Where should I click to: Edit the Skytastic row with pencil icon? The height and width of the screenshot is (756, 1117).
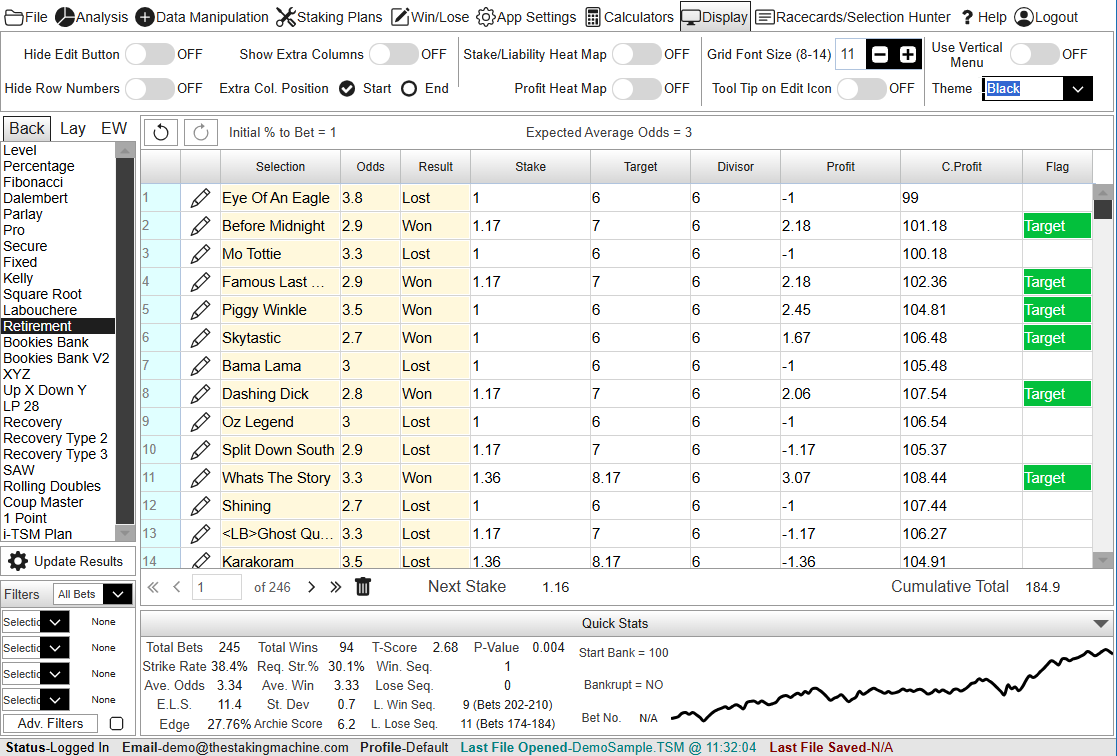point(200,338)
